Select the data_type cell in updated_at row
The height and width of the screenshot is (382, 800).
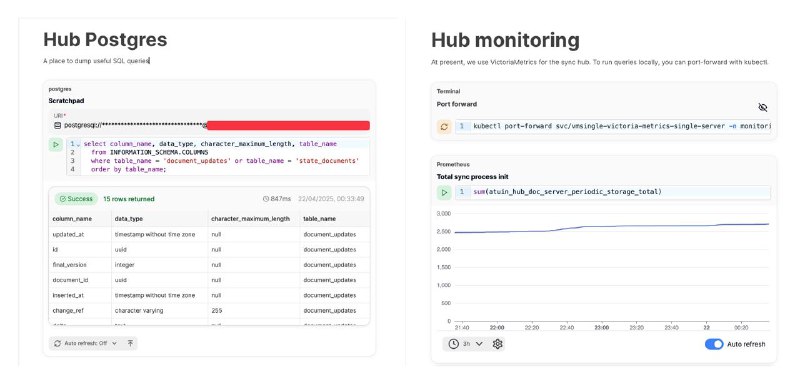[159, 235]
